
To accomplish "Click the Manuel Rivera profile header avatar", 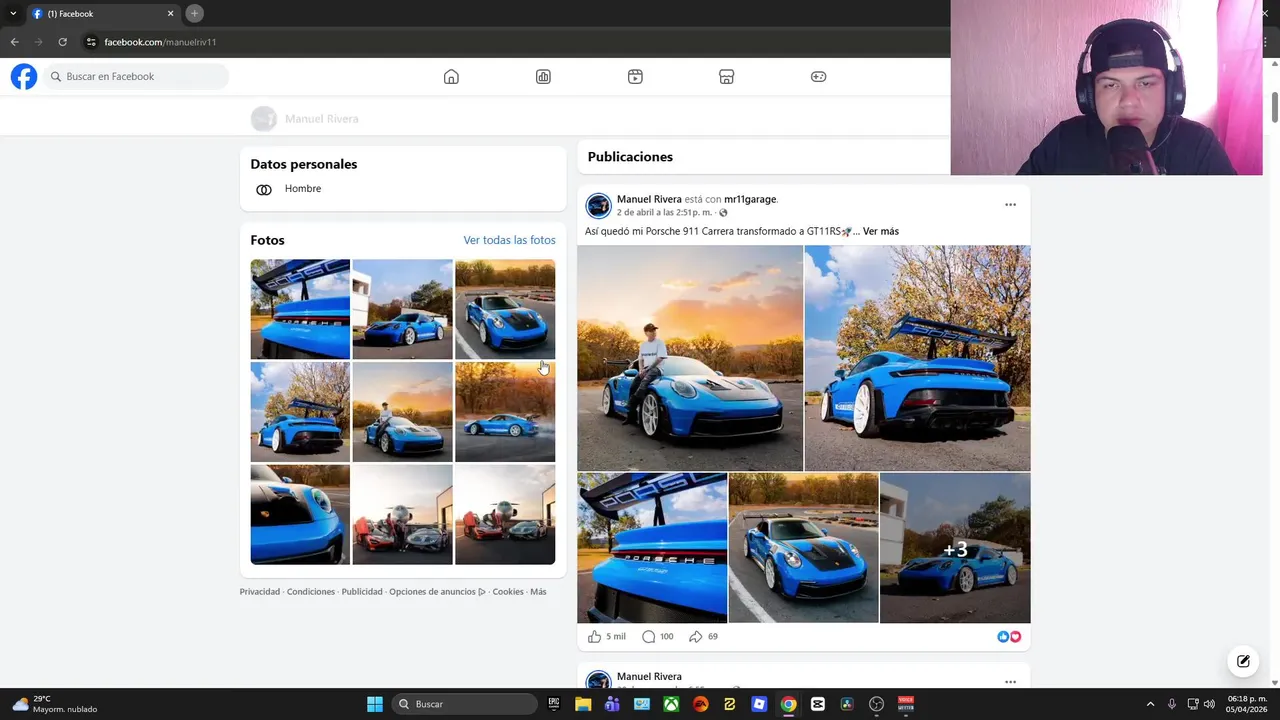I will click(263, 119).
